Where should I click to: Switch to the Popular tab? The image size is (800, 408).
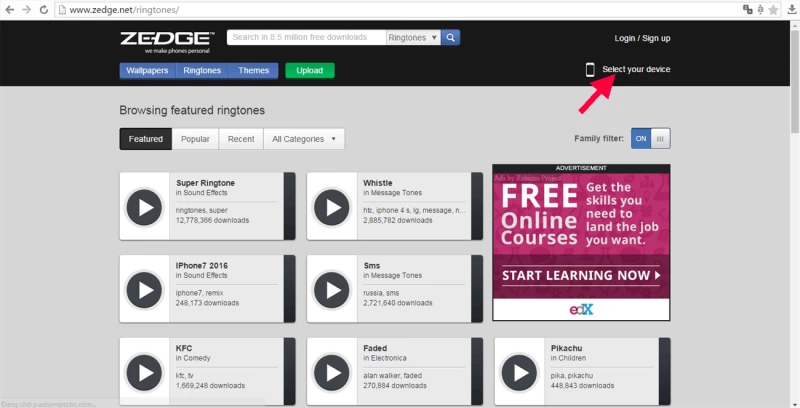tap(195, 139)
